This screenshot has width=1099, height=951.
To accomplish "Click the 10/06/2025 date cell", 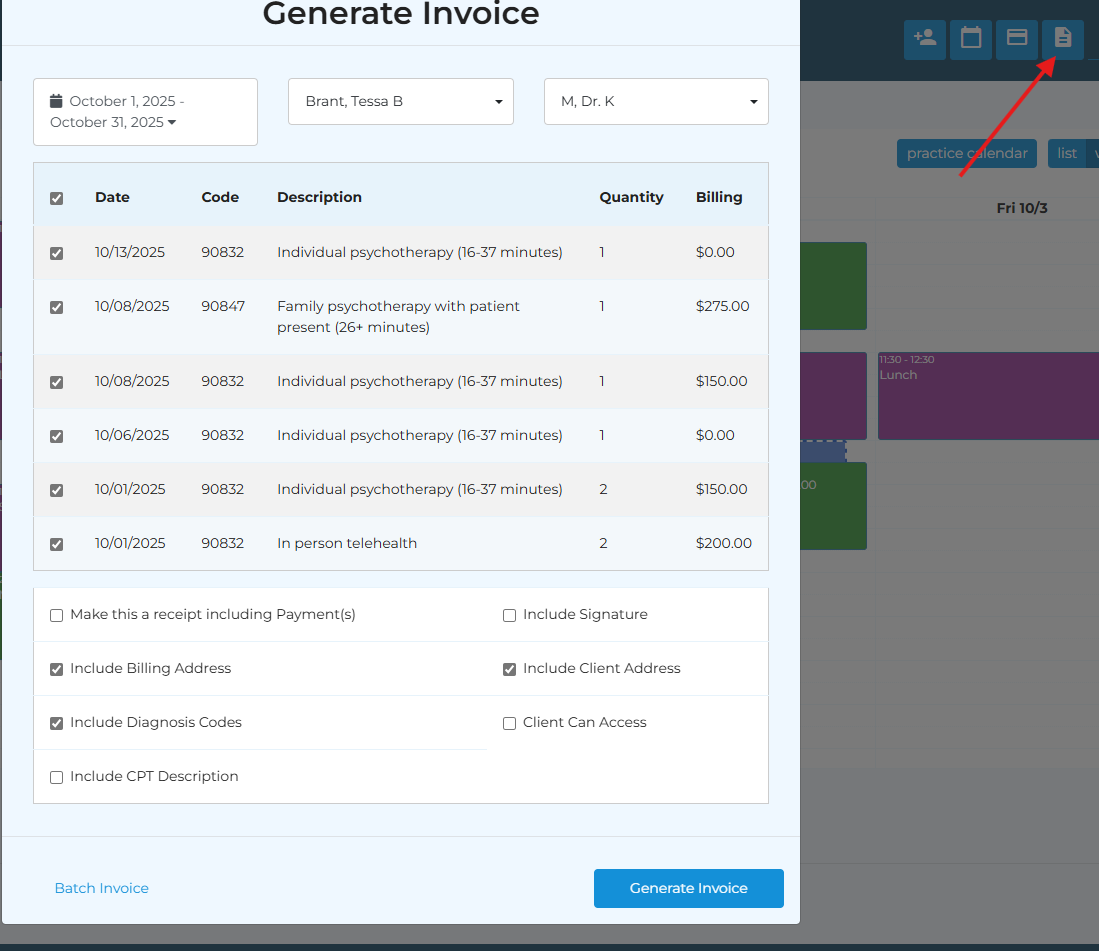I will click(x=132, y=435).
